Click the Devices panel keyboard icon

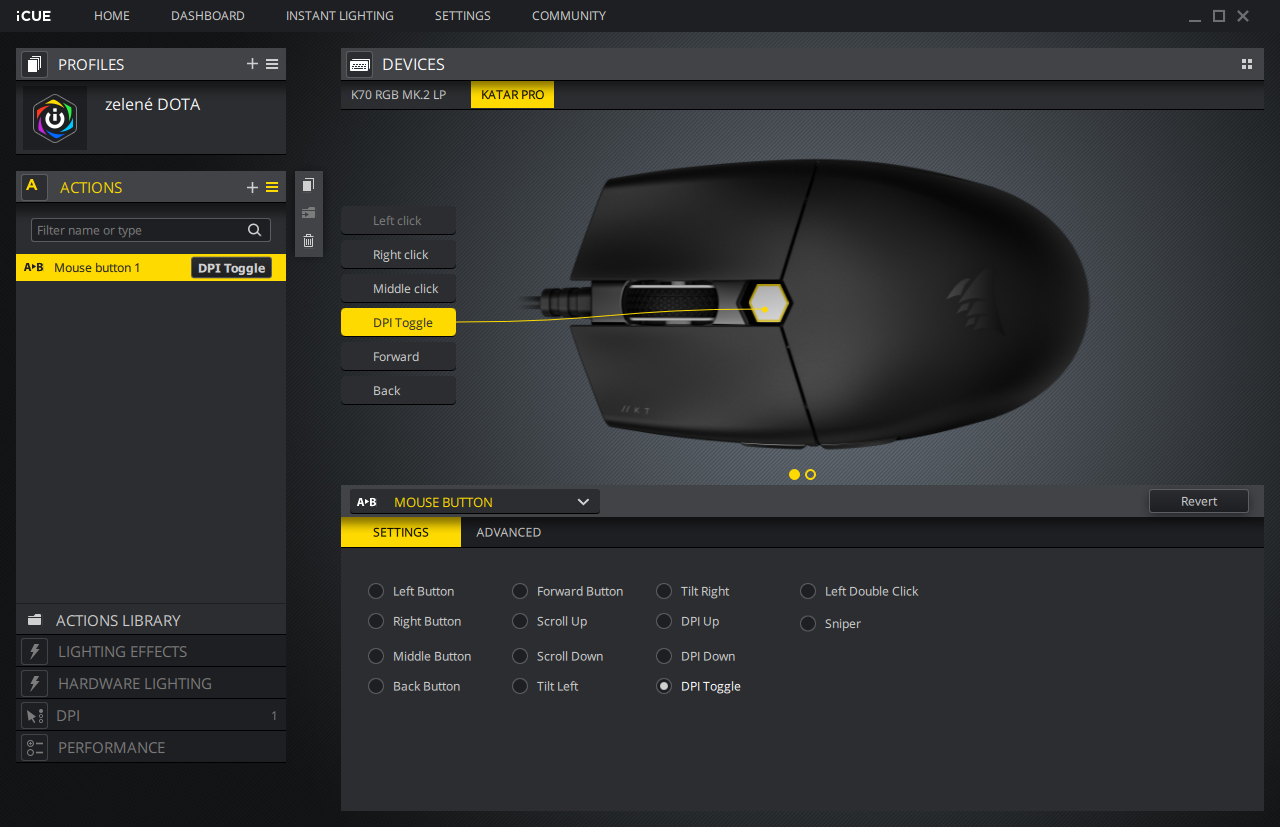(x=360, y=64)
